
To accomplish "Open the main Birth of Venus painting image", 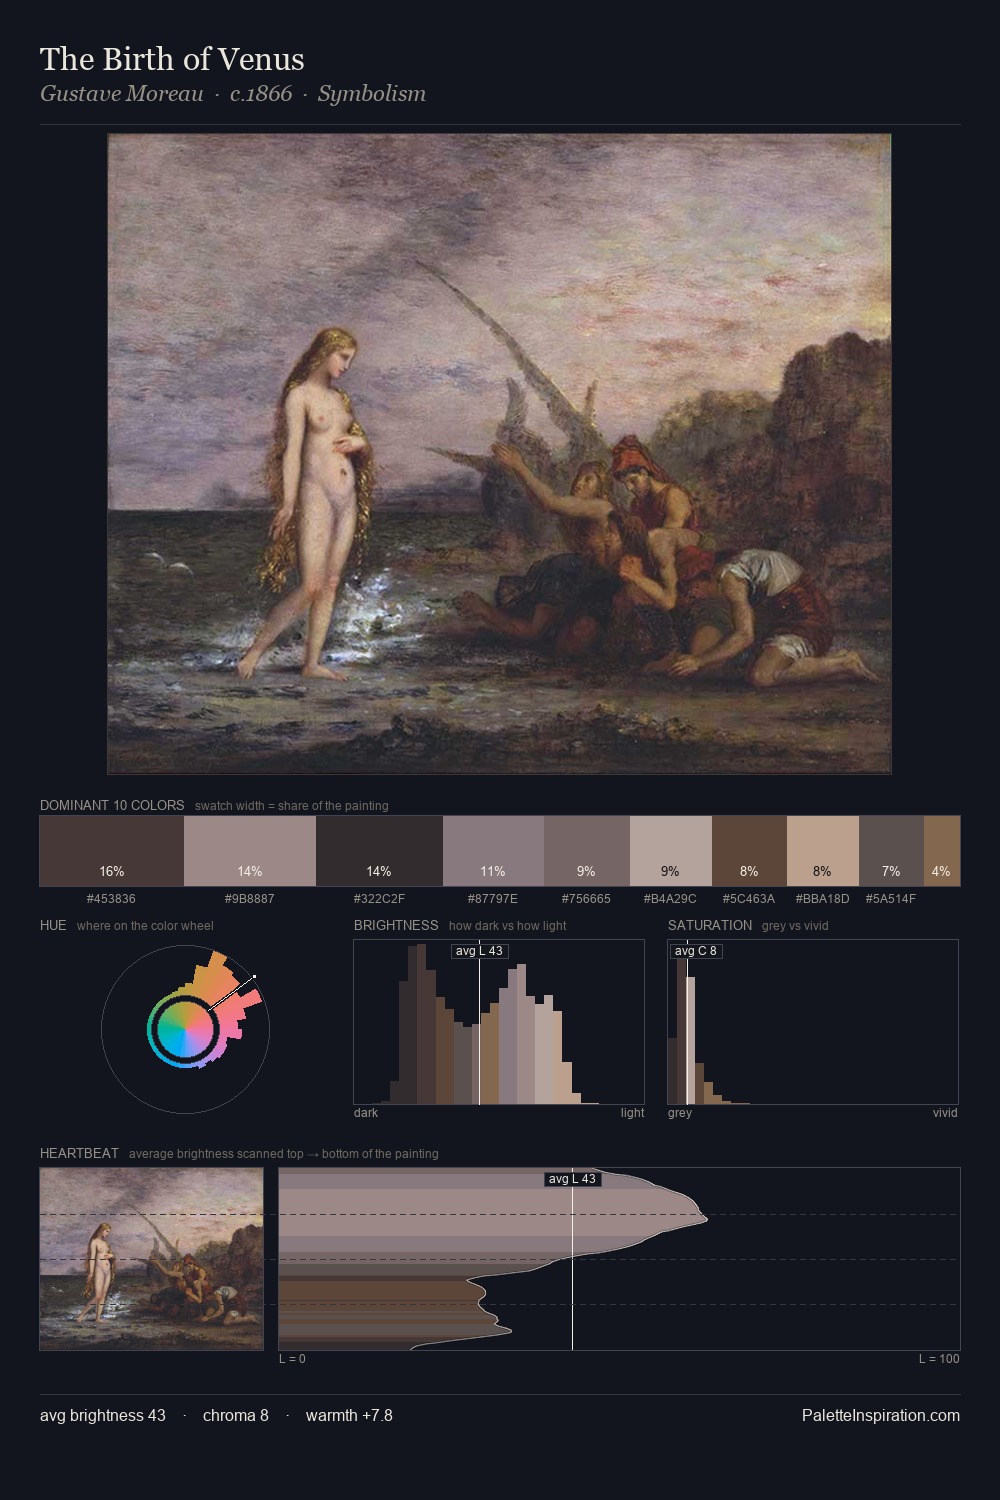I will [499, 454].
